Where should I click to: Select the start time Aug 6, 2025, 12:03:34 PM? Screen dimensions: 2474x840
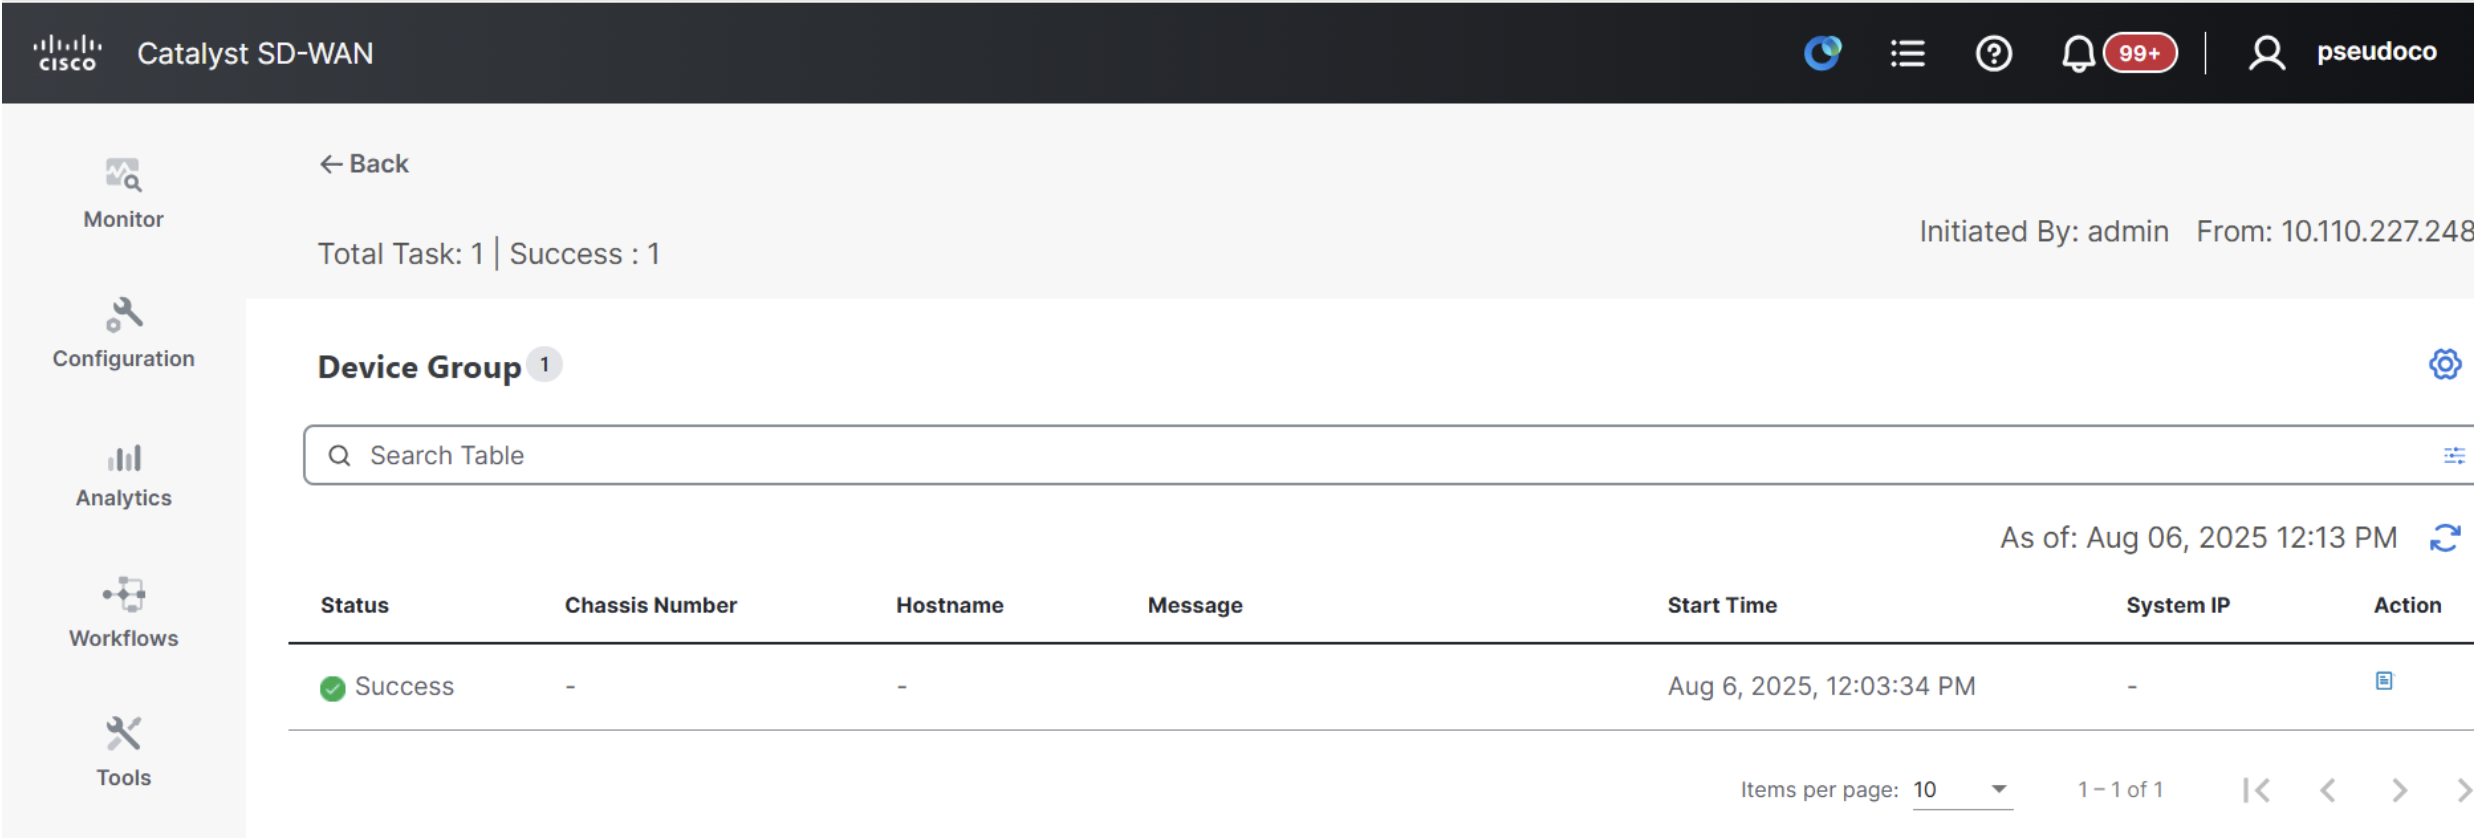(1821, 686)
